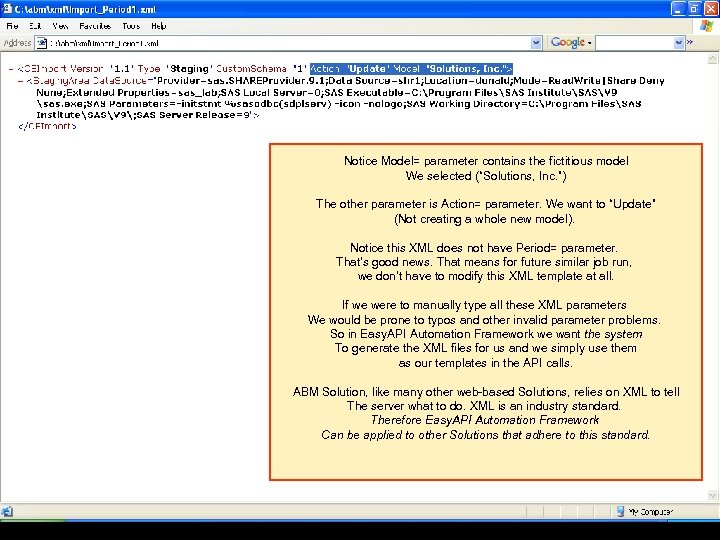The height and width of the screenshot is (540, 720).
Task: Open the Tools menu
Action: [131, 26]
